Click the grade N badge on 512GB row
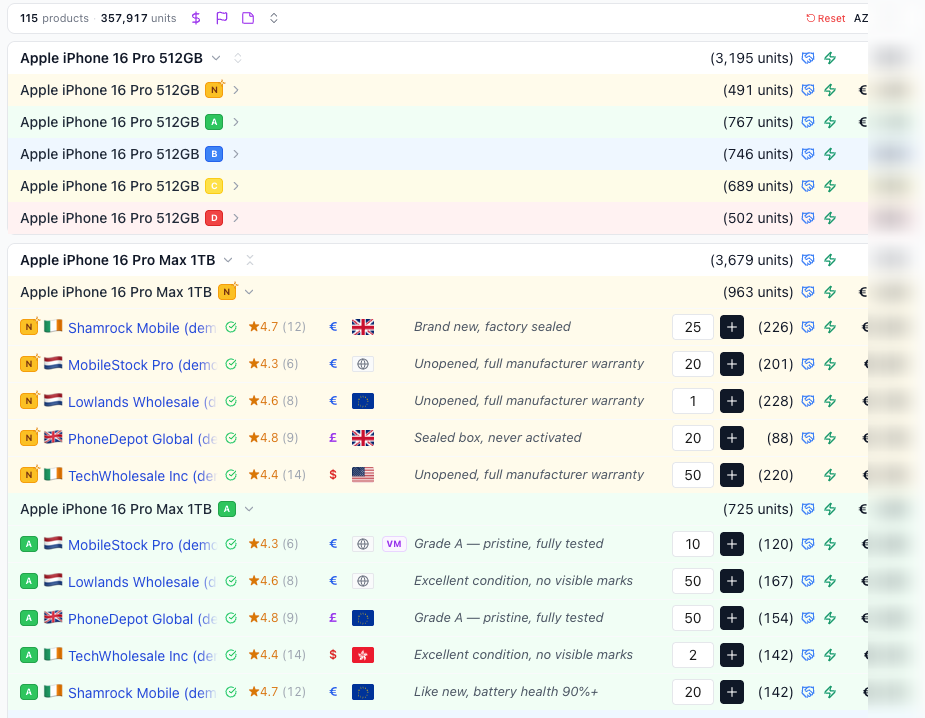The image size is (925, 718). coord(215,90)
